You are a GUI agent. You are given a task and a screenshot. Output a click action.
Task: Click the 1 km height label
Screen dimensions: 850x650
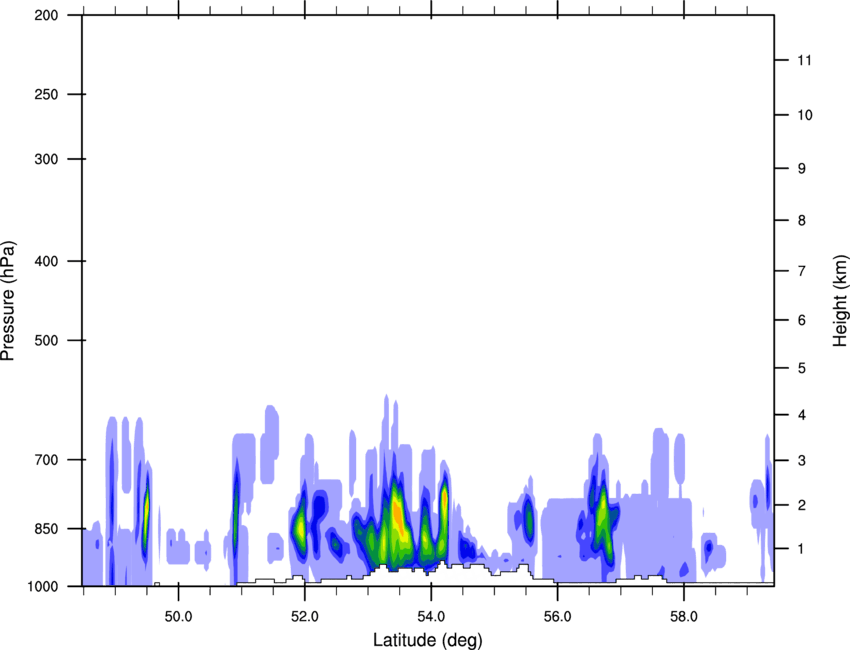coord(802,549)
